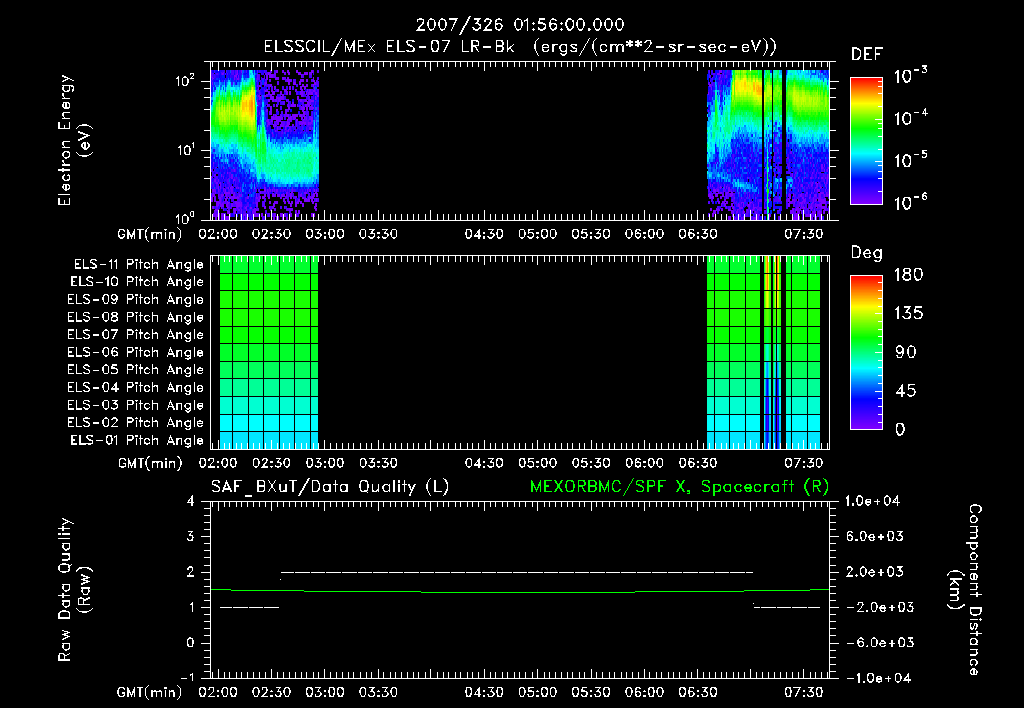
Task: Click the ELS-08 Pitch Angle row label
Action: 136,317
